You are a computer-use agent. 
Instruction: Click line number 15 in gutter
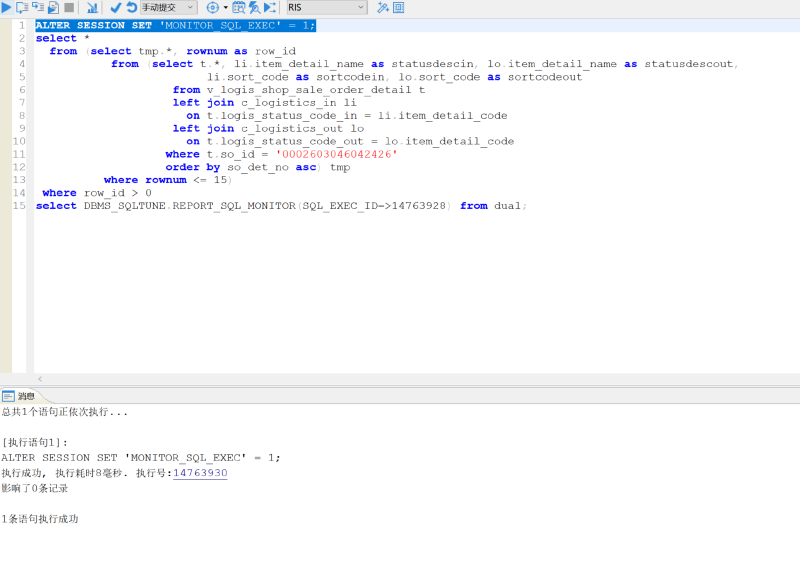point(19,206)
